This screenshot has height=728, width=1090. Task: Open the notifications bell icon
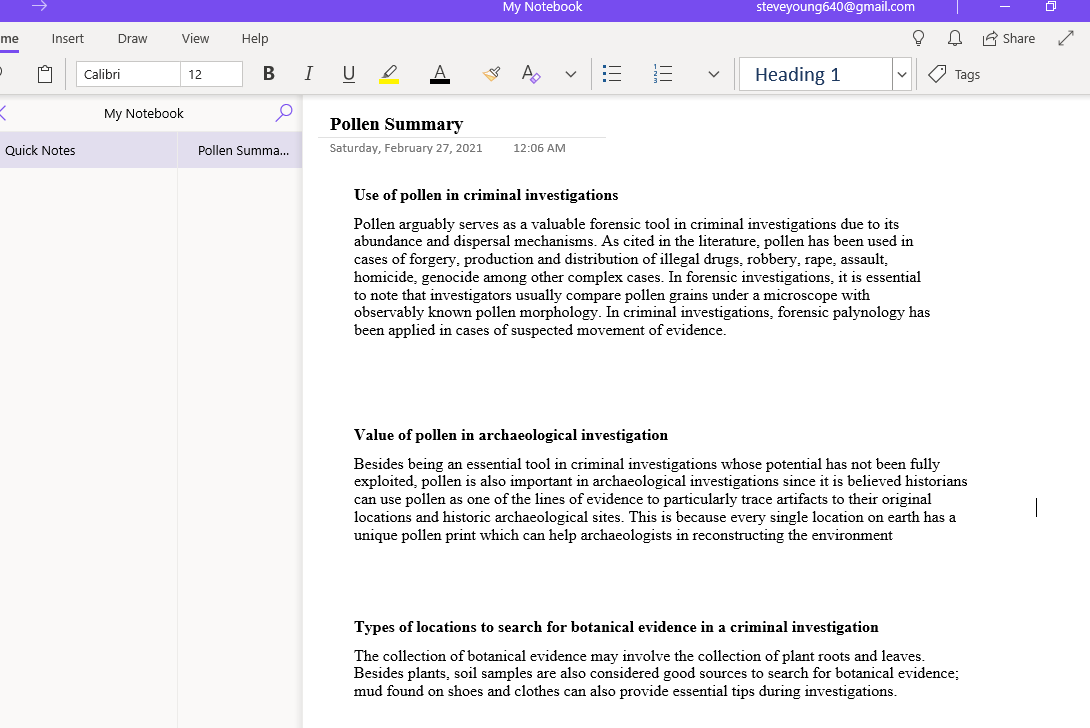(954, 38)
